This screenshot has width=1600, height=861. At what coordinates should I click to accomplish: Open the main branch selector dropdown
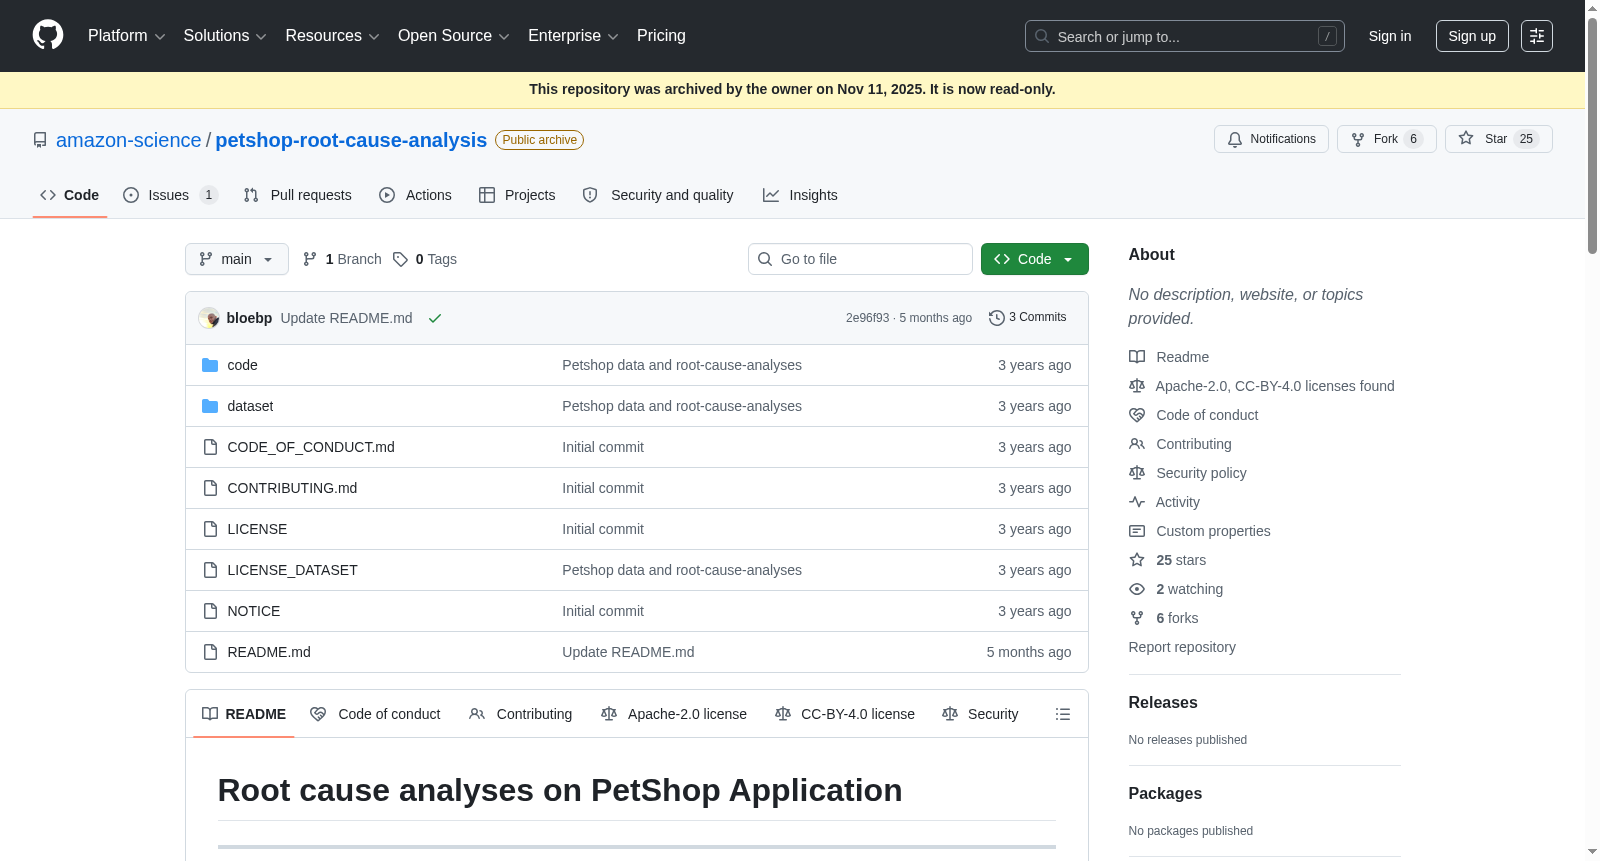click(237, 259)
